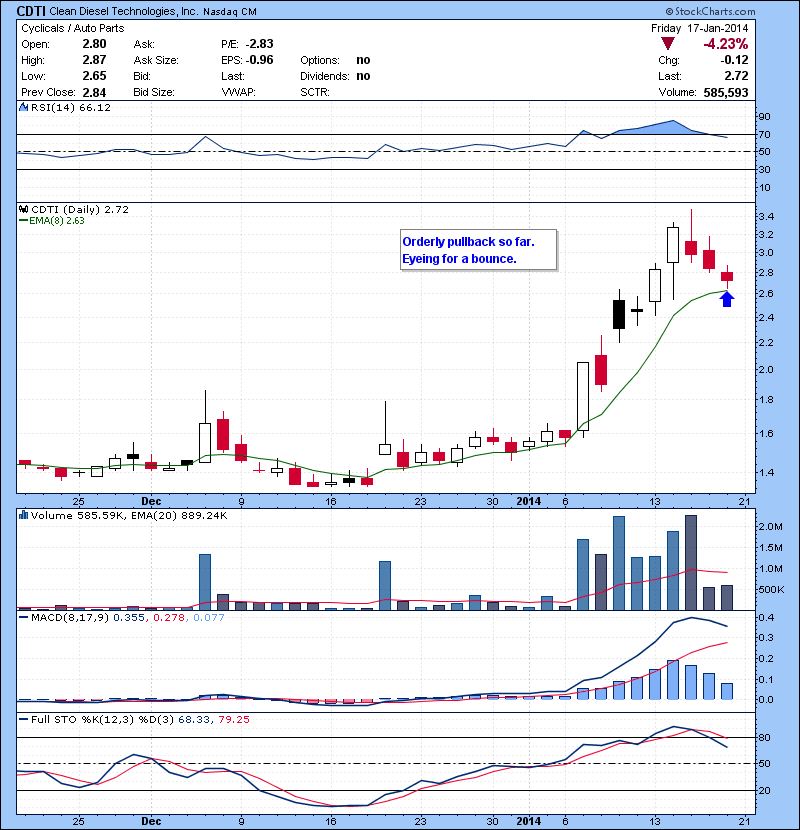Click the red down-triangle next to -4.23%

668,44
